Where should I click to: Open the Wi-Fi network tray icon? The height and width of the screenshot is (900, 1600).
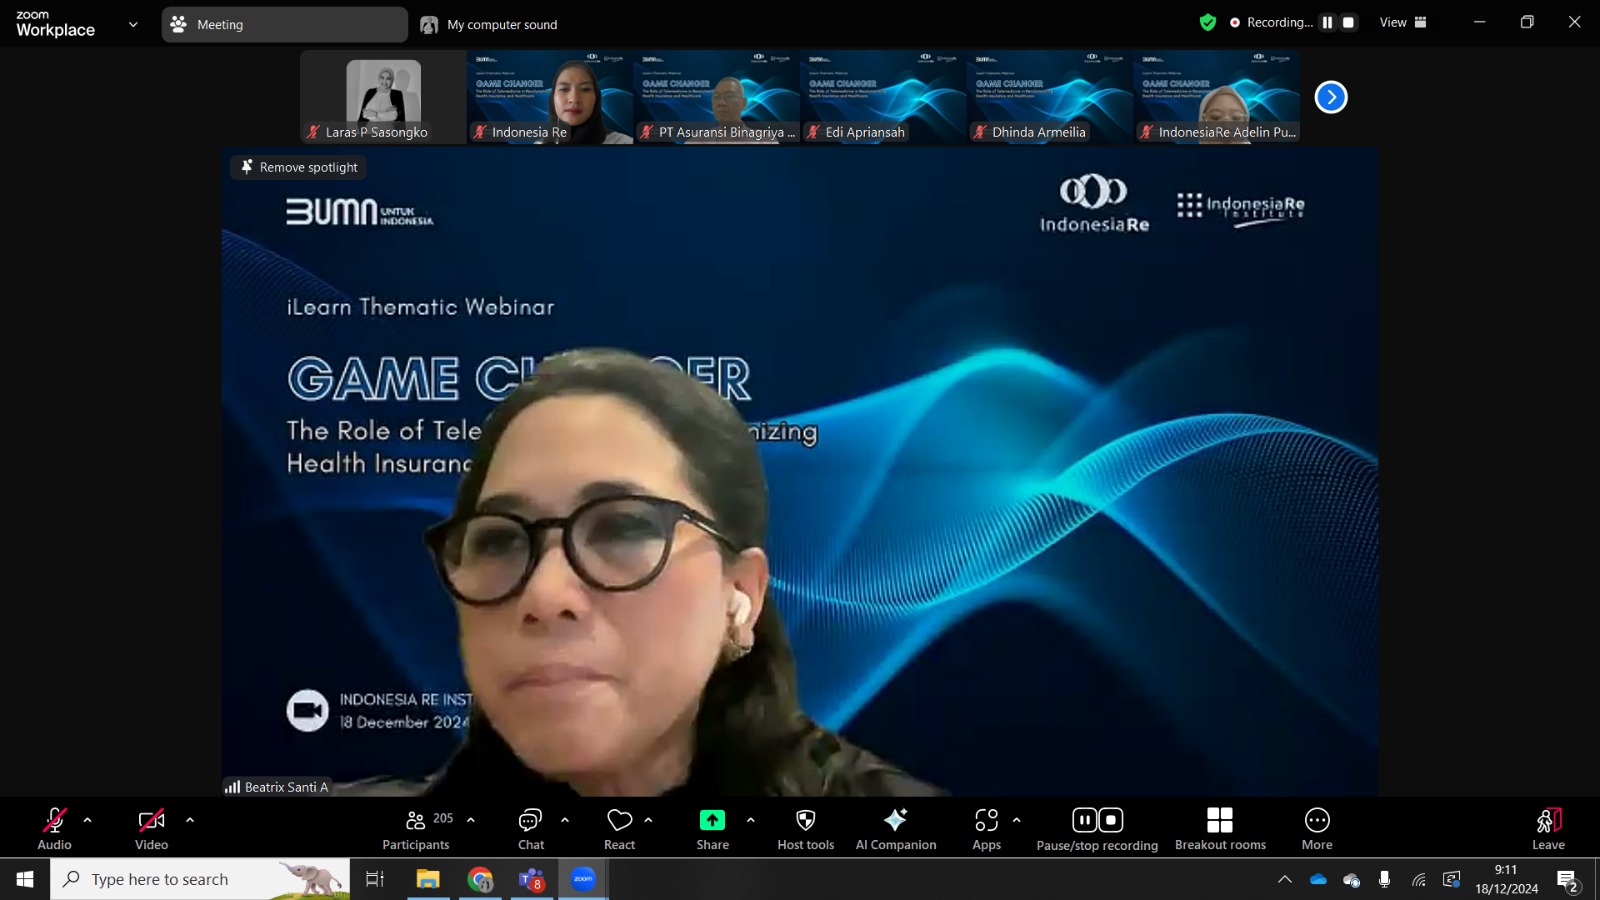click(1418, 879)
